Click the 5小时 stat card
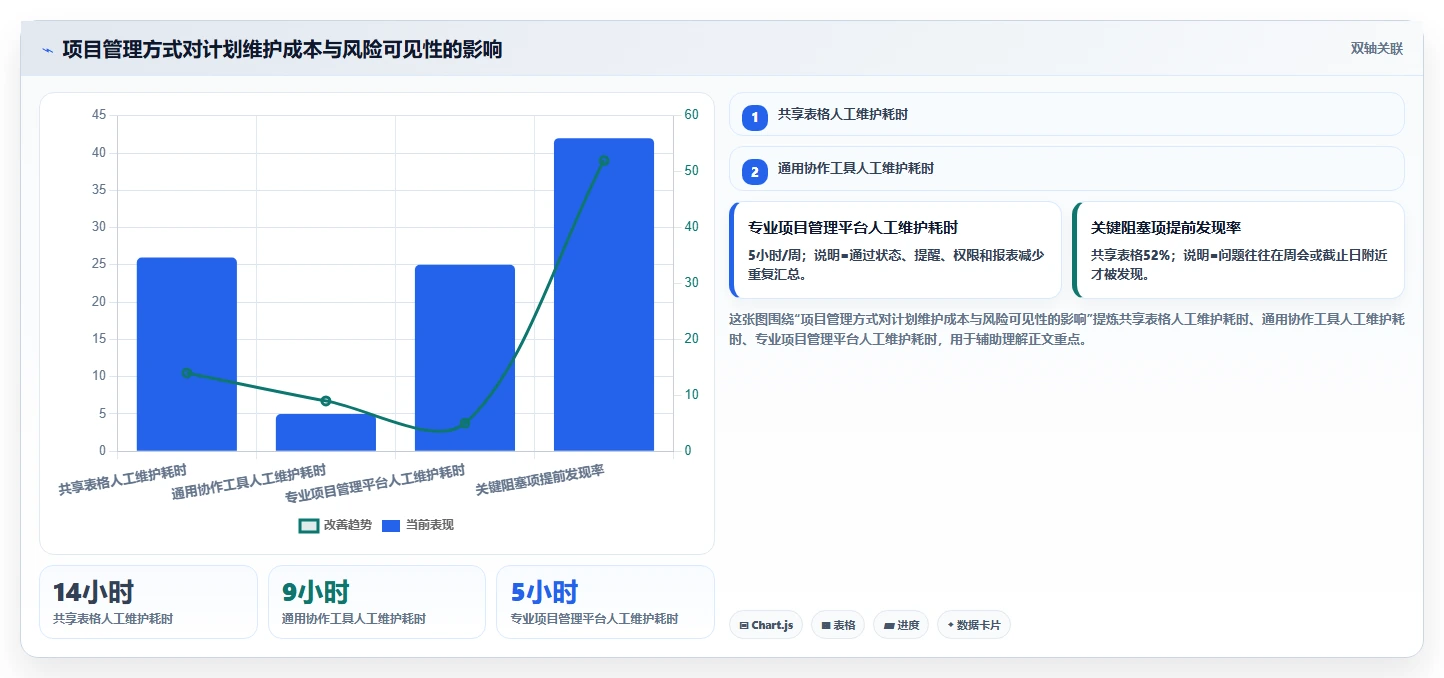Viewport: 1444px width, 678px height. pyautogui.click(x=605, y=602)
